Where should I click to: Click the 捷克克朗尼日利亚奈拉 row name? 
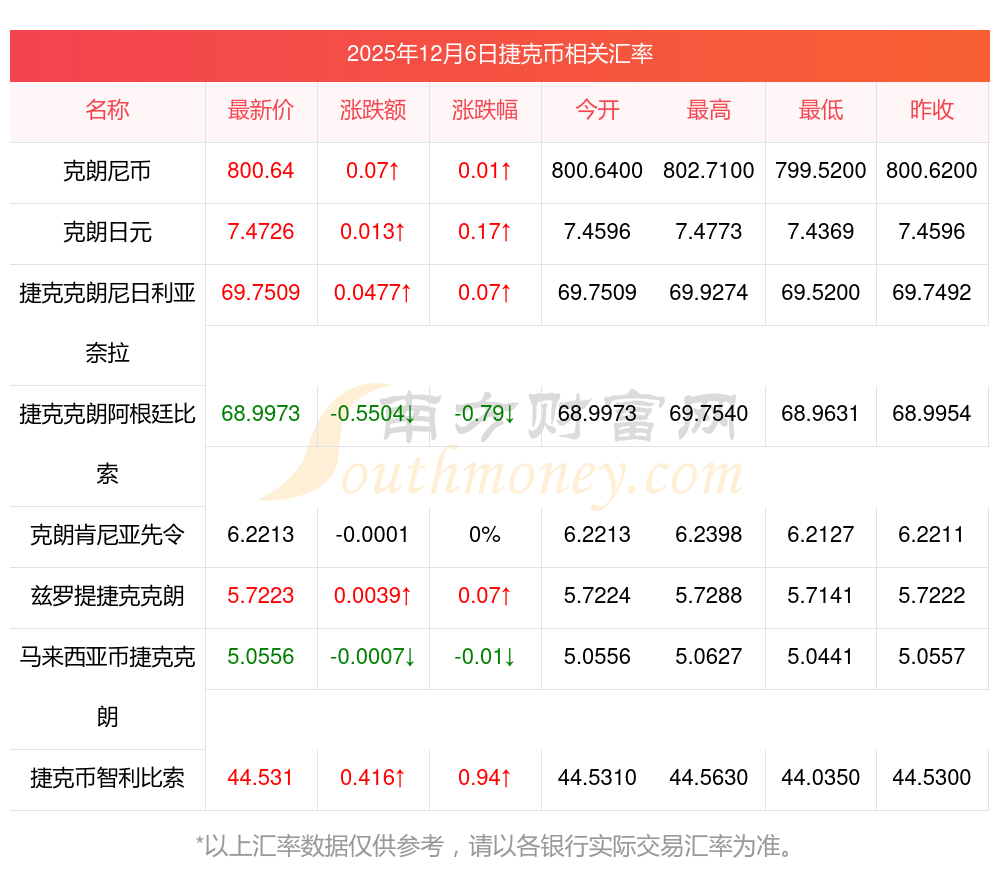107,322
